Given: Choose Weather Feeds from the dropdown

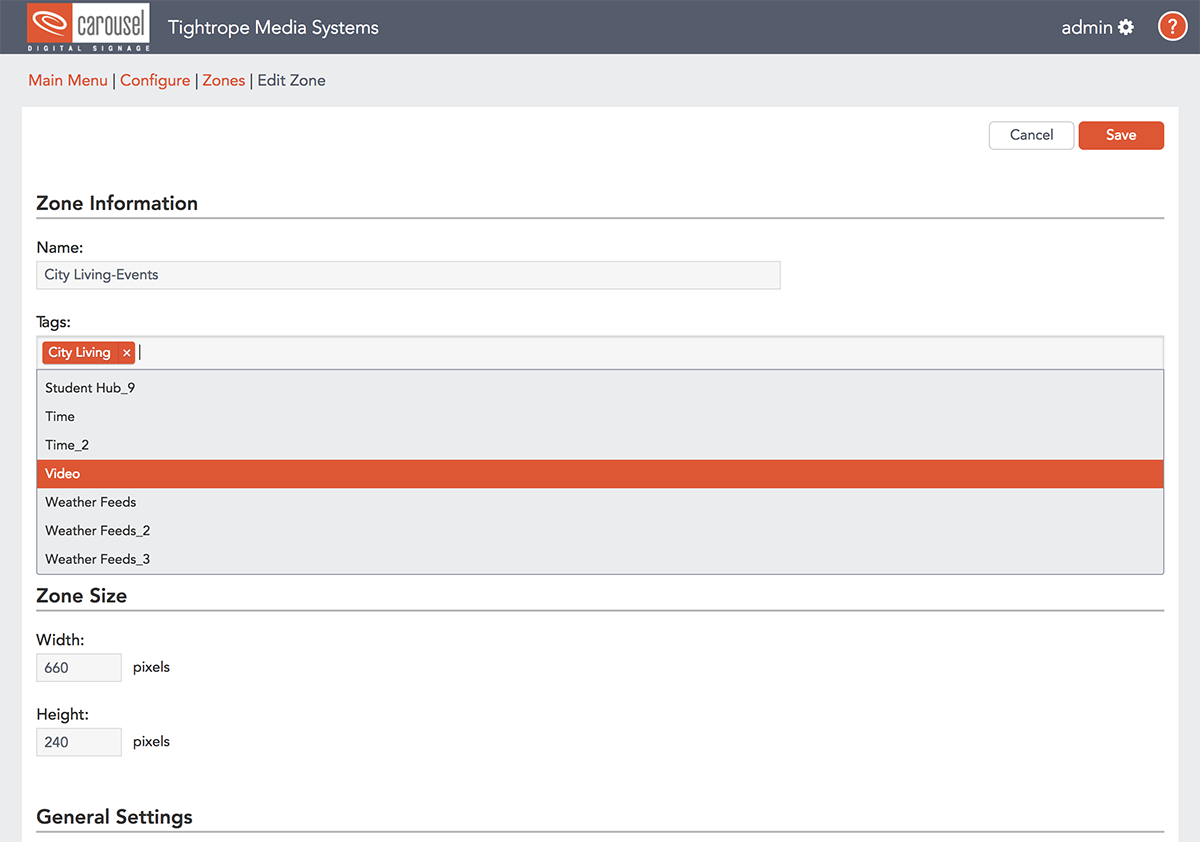Looking at the screenshot, I should tap(90, 502).
